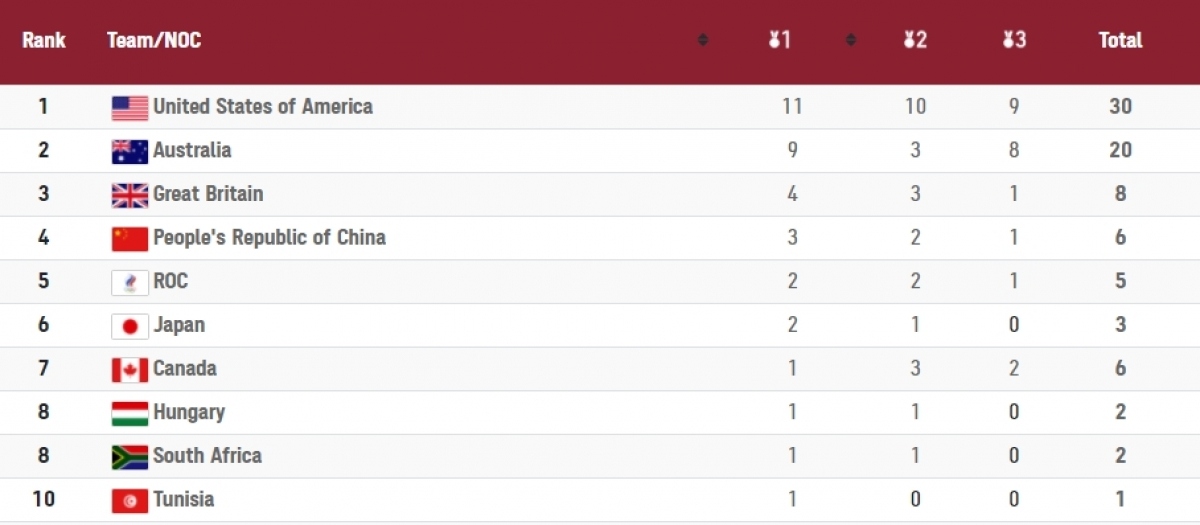The image size is (1200, 525).
Task: Click sort arrows left of silver medal column
Action: (851, 40)
